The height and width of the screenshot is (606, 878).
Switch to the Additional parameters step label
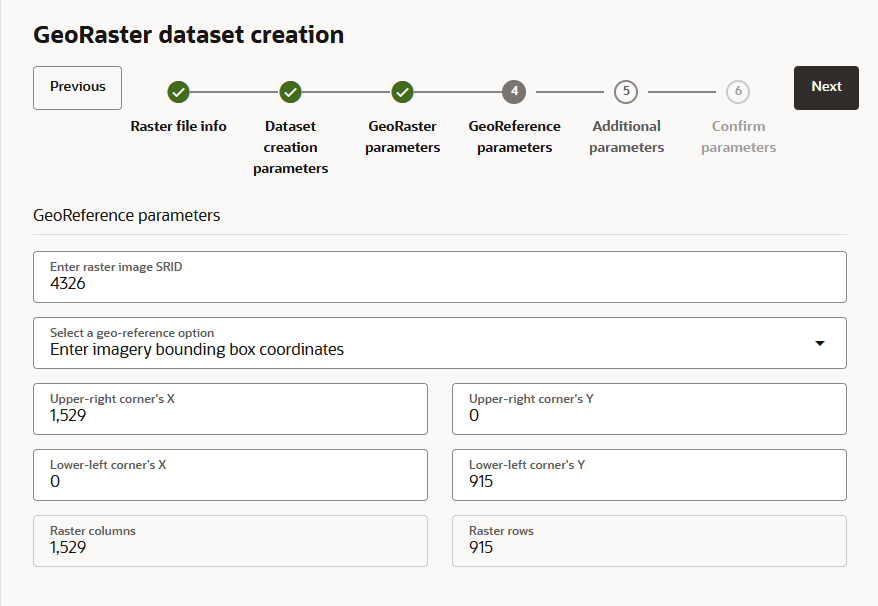(625, 136)
